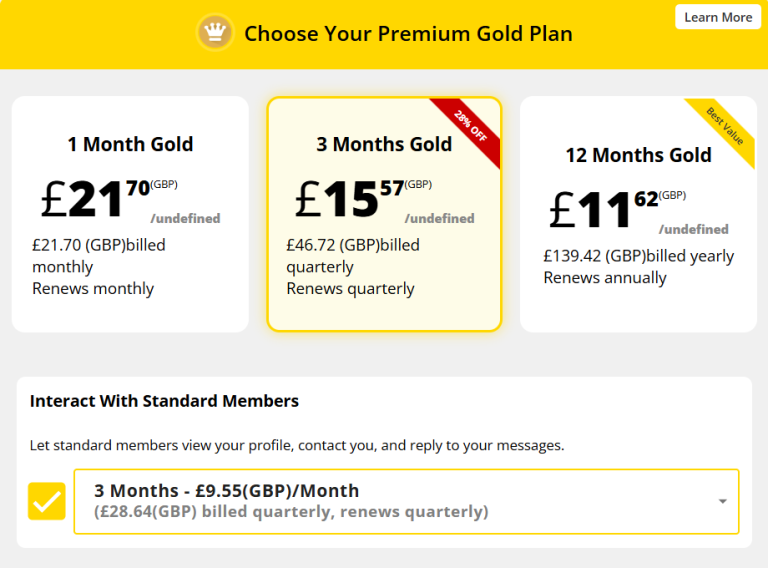
Task: Click the gold crown icon in header
Action: pos(214,33)
